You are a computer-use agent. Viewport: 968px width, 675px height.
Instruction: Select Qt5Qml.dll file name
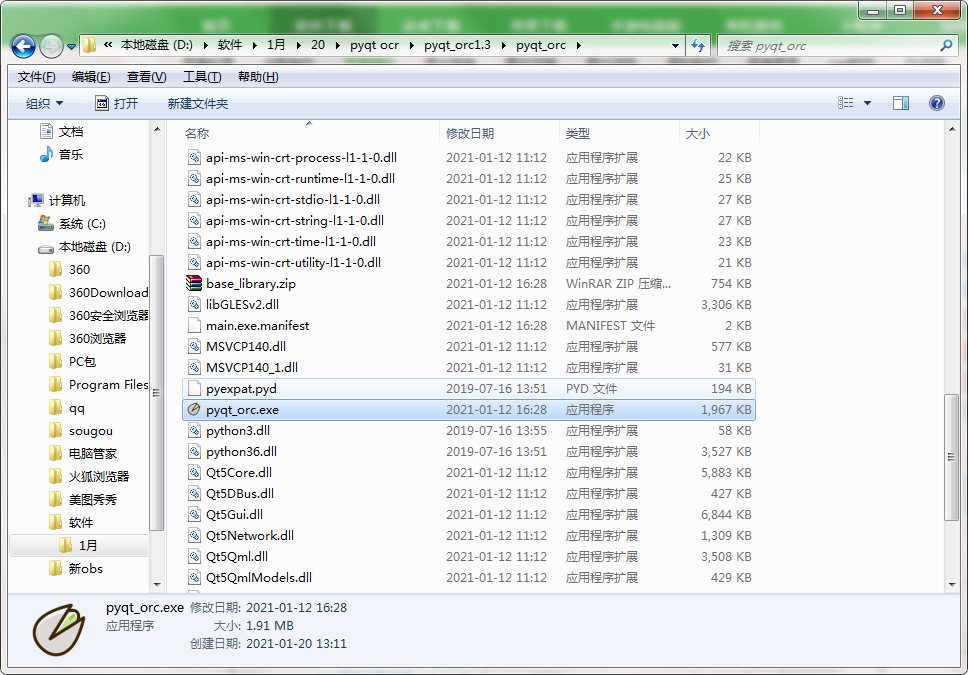(237, 556)
